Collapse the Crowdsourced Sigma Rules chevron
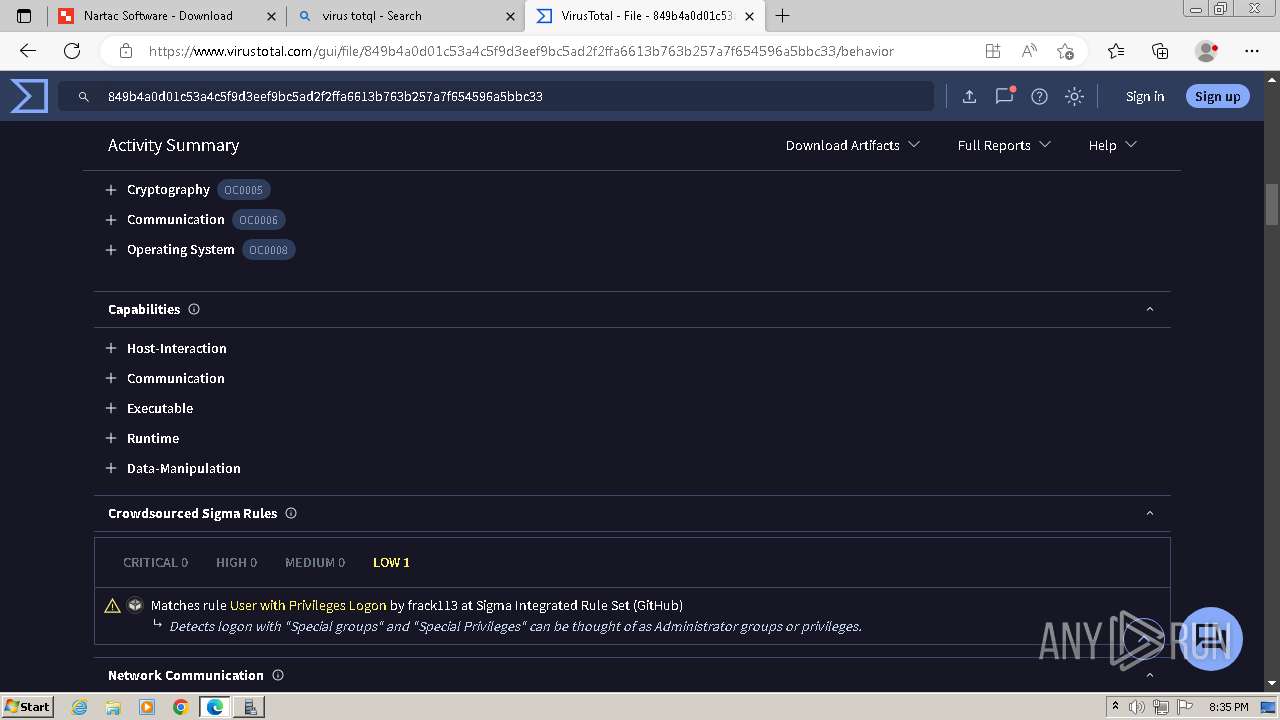The height and width of the screenshot is (720, 1280). (1149, 513)
